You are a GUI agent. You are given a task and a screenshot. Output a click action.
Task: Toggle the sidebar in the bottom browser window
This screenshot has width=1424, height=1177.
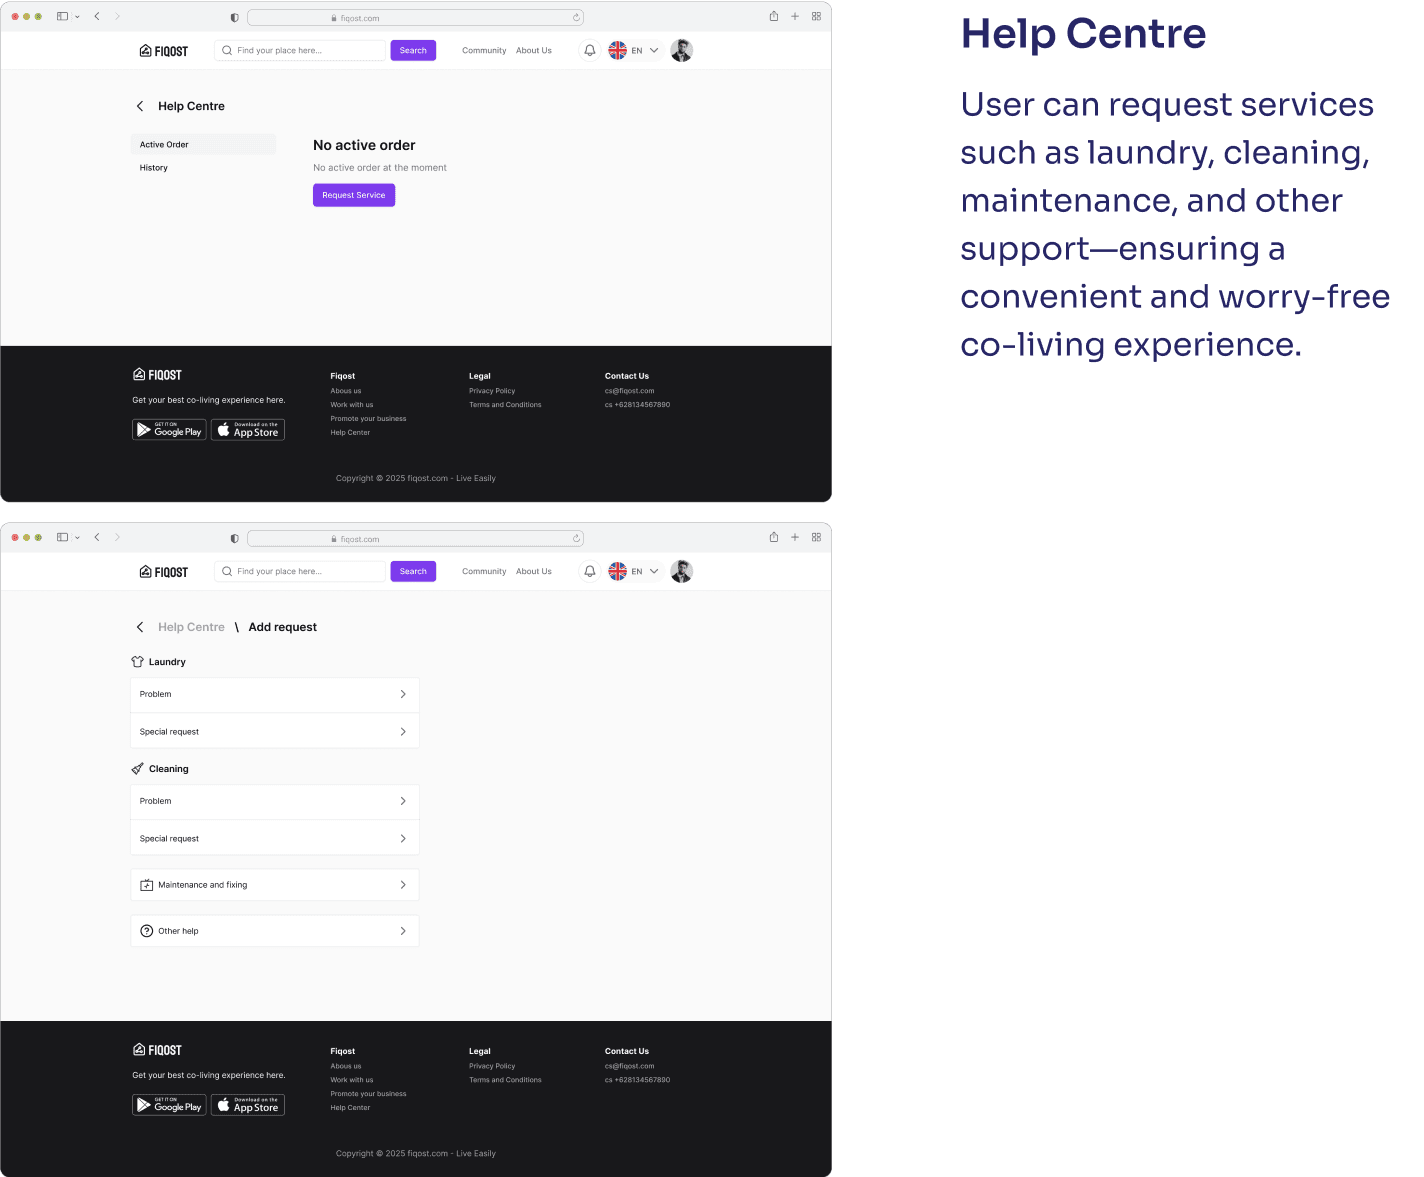pos(63,537)
